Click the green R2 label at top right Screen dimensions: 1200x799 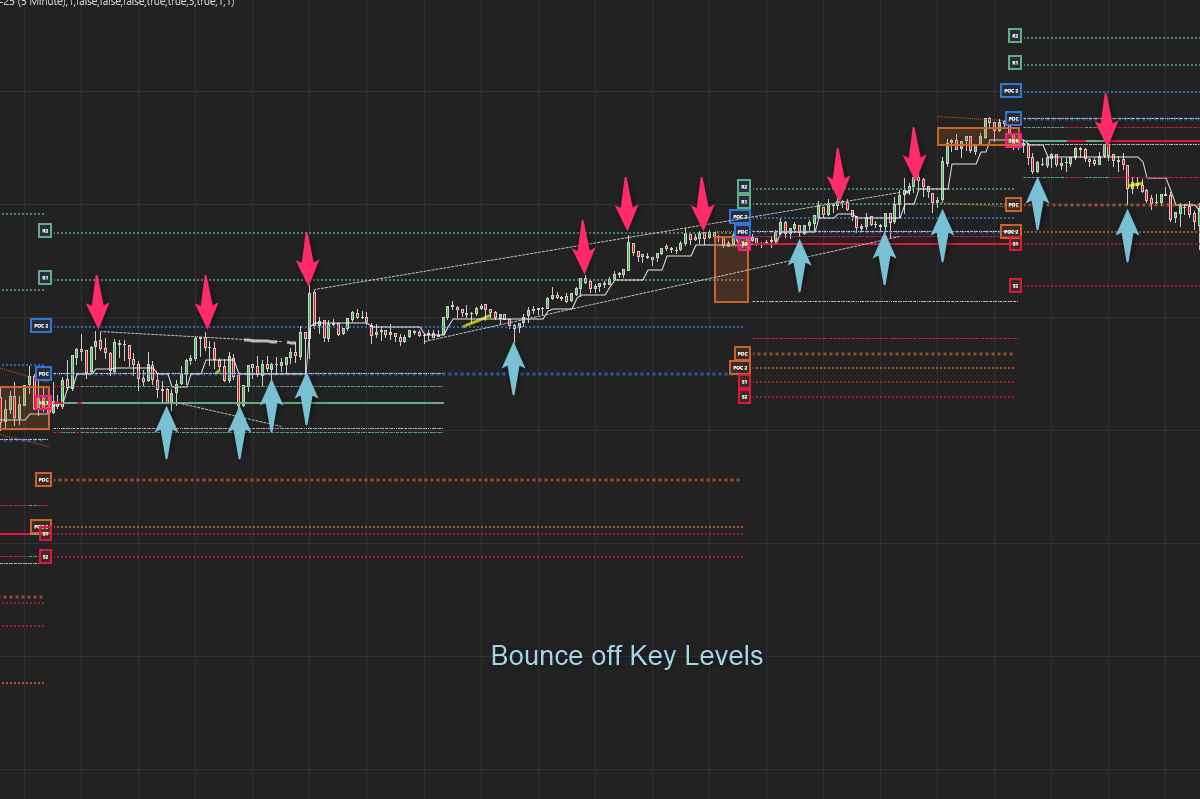(x=1015, y=36)
